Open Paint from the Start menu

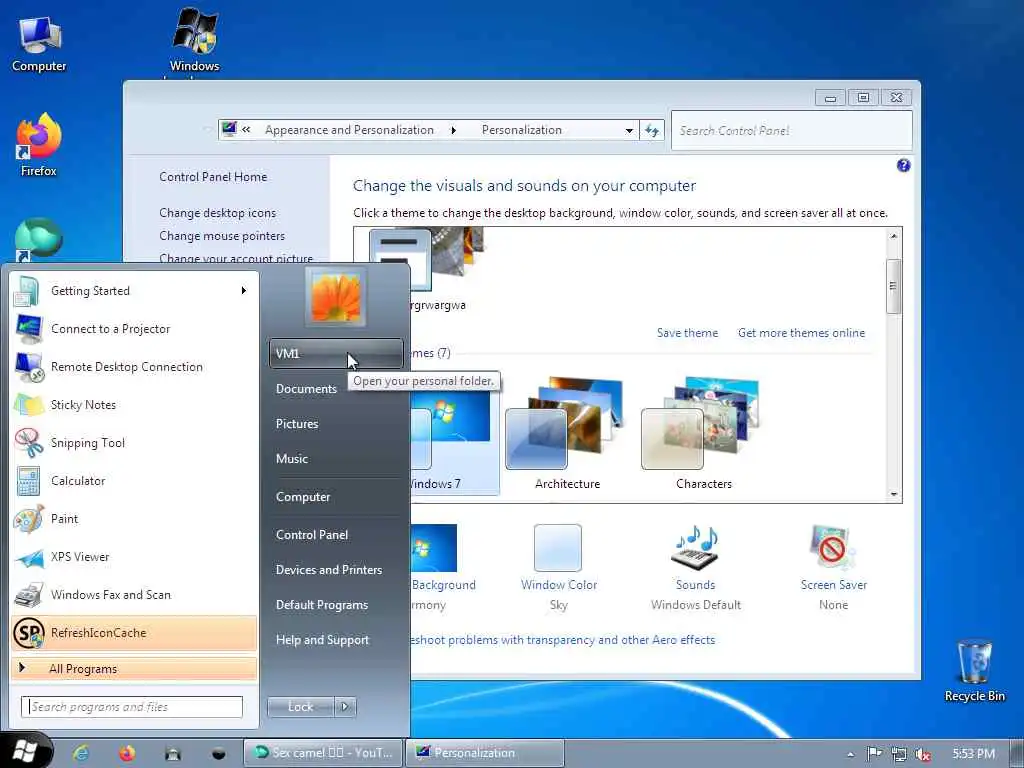(134, 519)
